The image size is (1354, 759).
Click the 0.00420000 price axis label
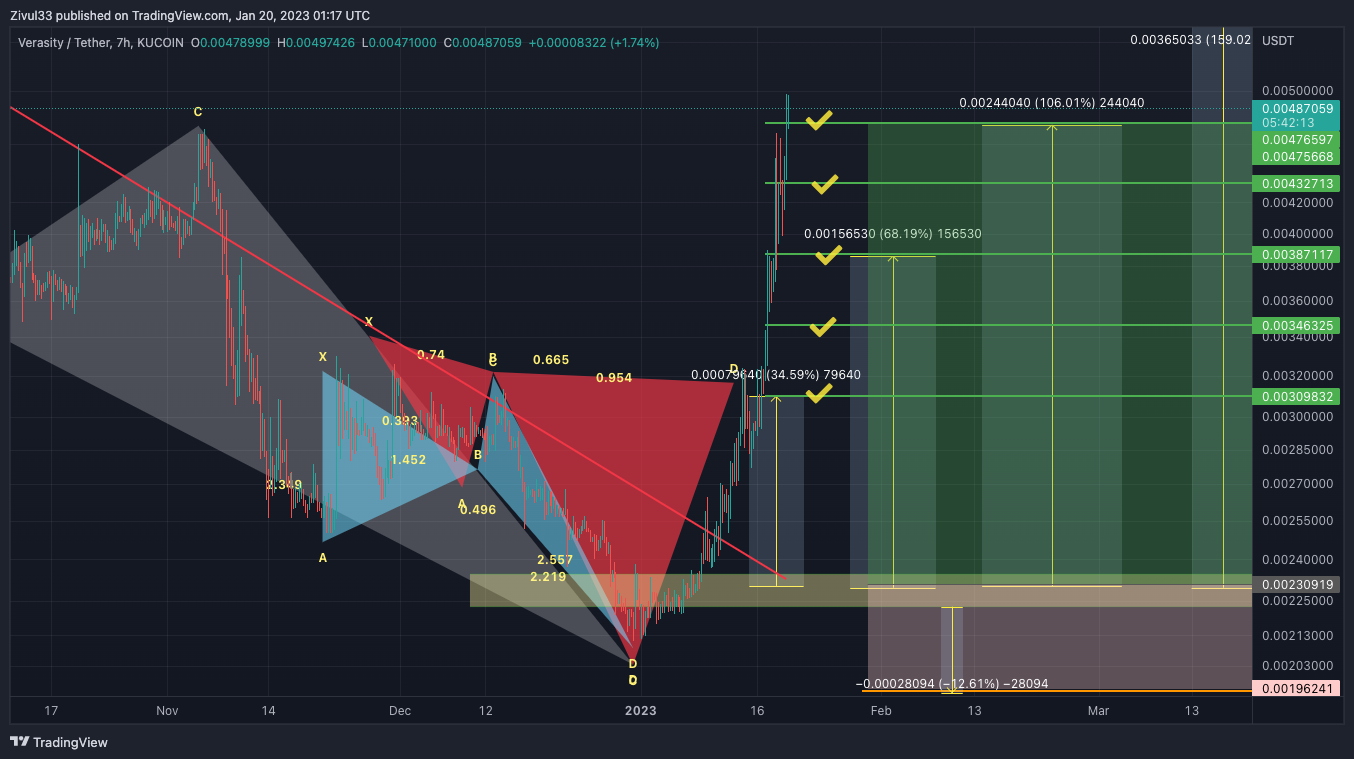(1297, 203)
